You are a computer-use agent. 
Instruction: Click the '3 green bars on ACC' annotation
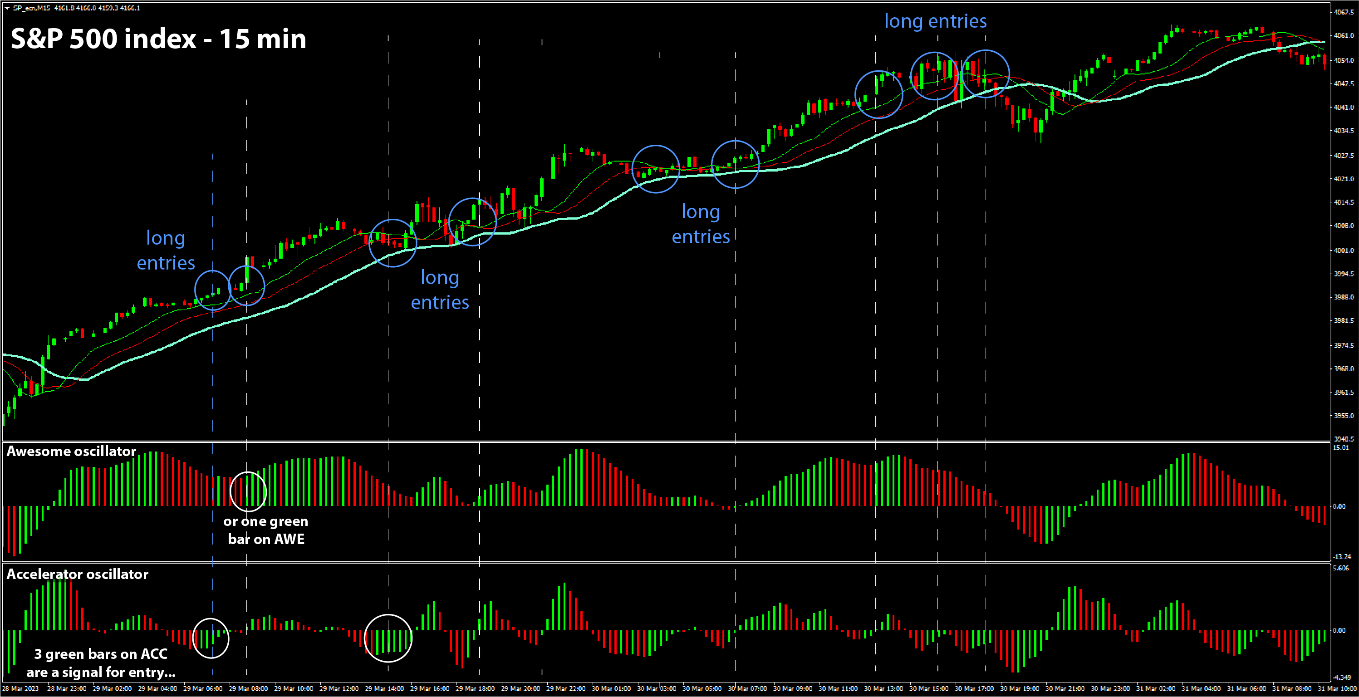click(x=104, y=663)
